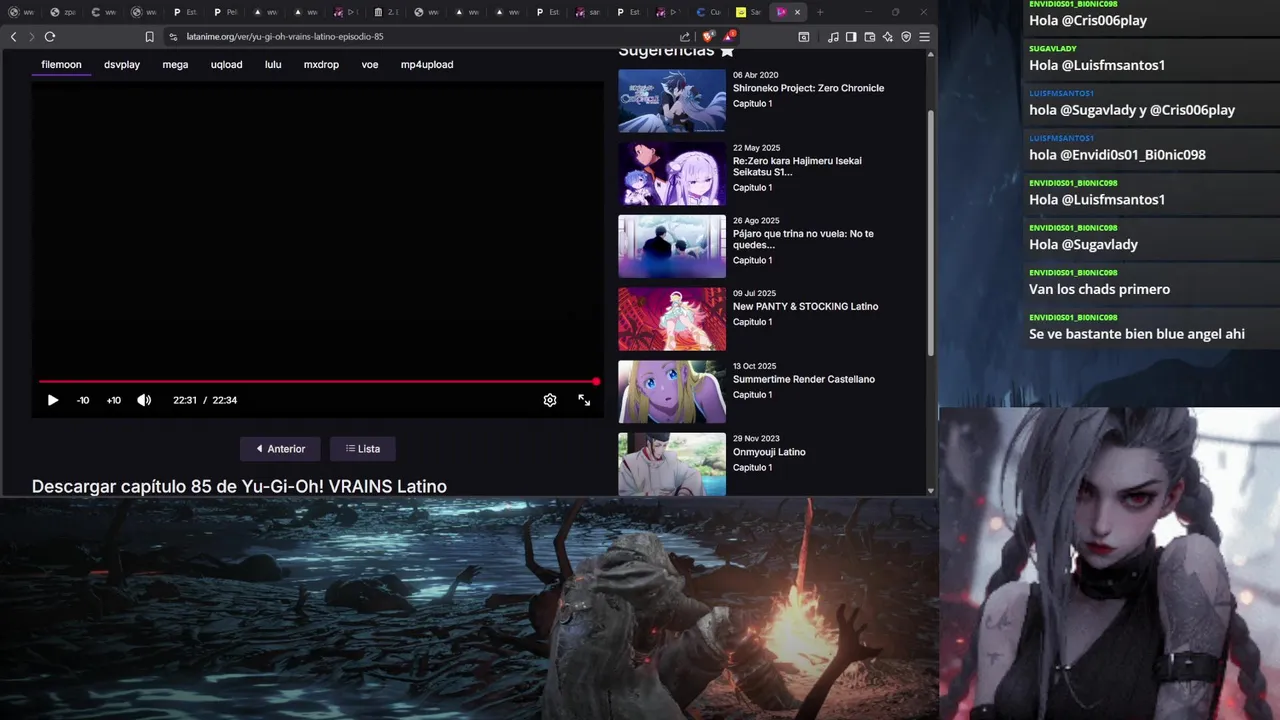Select the dsvplay server tab
Viewport: 1280px width, 720px height.
pyautogui.click(x=122, y=64)
